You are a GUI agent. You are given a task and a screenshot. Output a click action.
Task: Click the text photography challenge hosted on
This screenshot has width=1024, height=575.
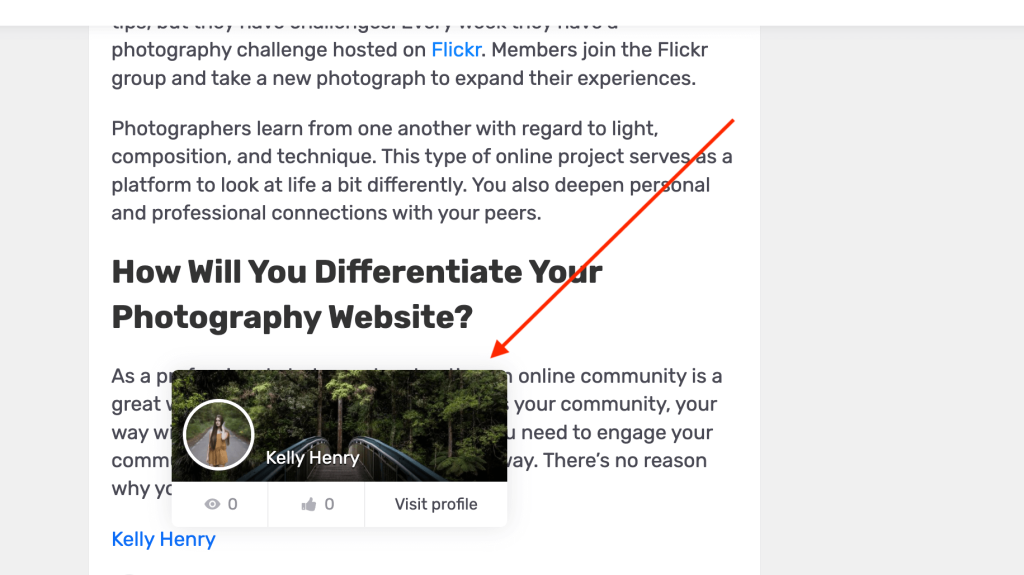(268, 50)
